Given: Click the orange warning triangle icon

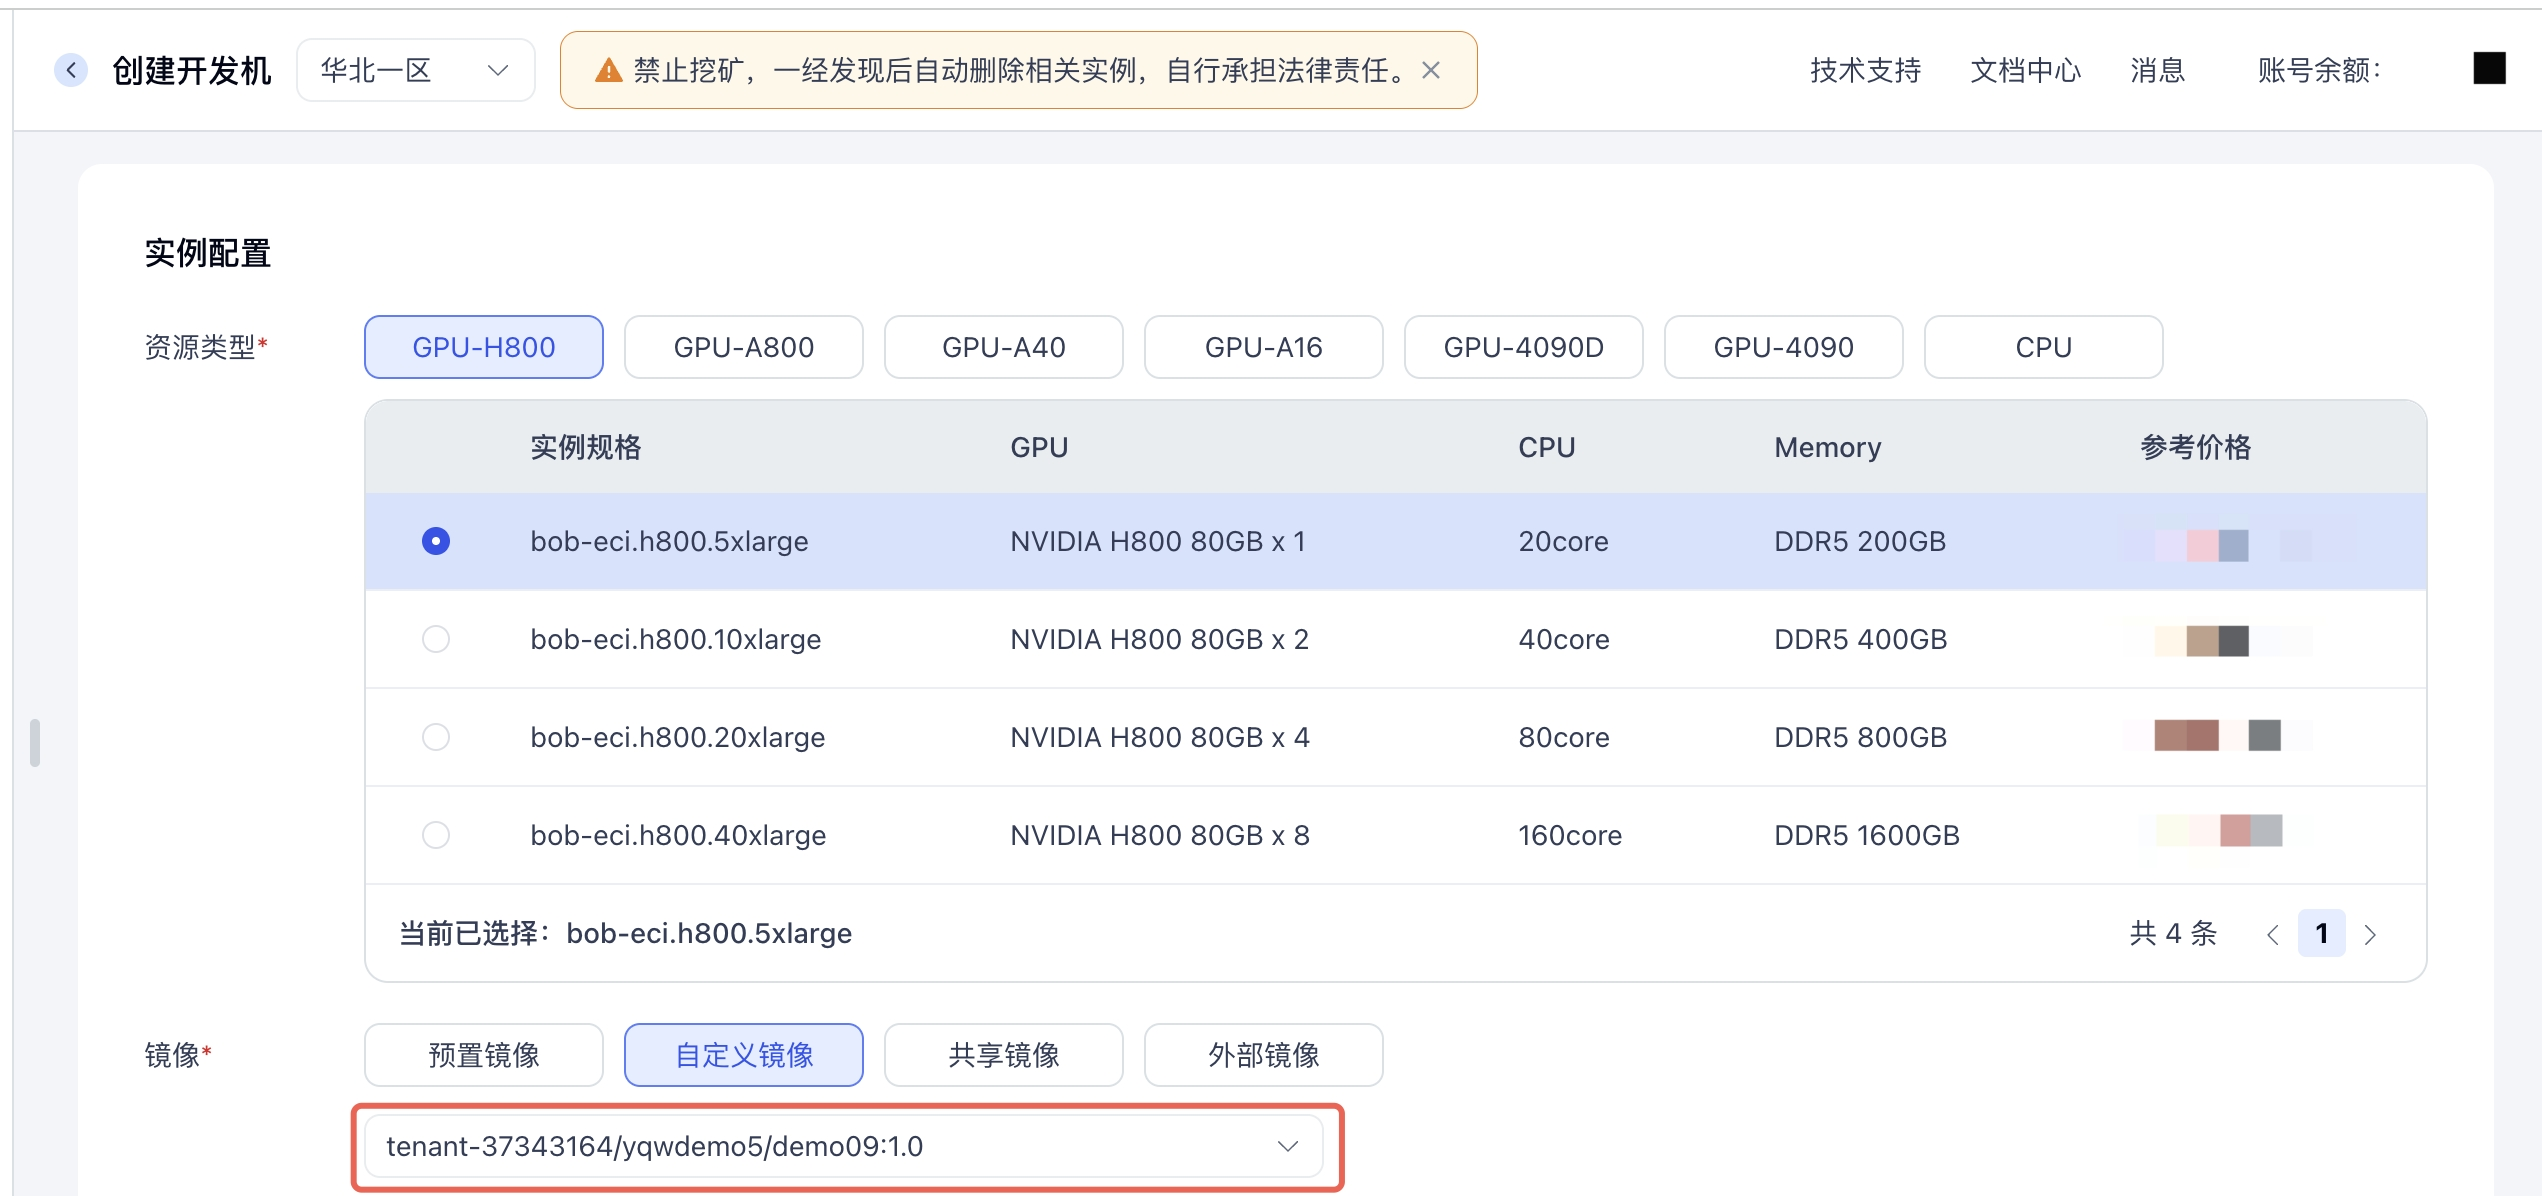Looking at the screenshot, I should (608, 70).
